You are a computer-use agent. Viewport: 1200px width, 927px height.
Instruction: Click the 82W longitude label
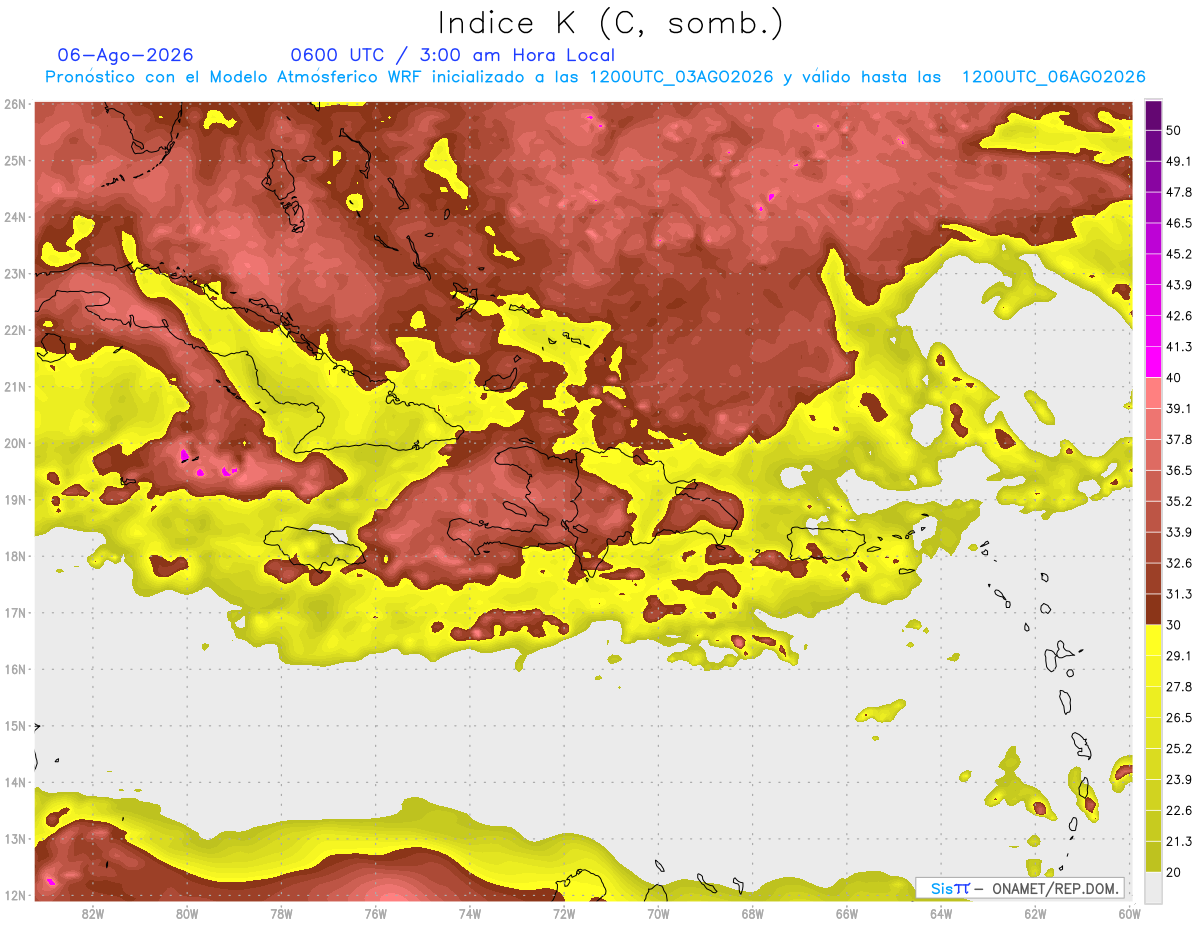pyautogui.click(x=92, y=913)
